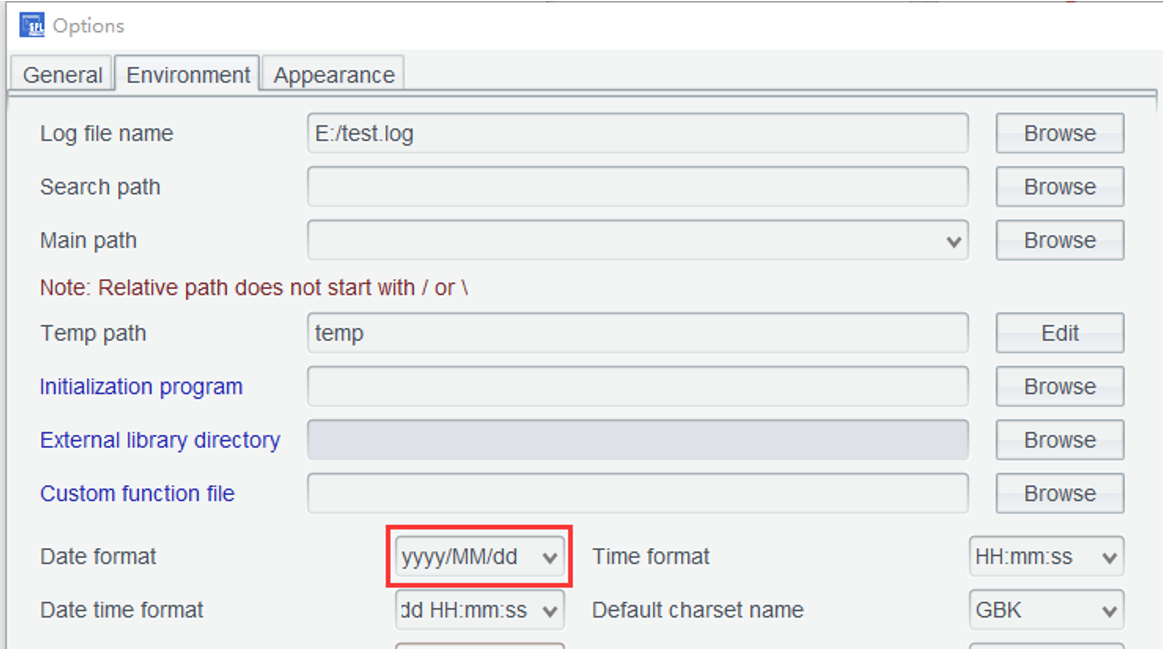Browse for the external library directory

tap(1059, 440)
